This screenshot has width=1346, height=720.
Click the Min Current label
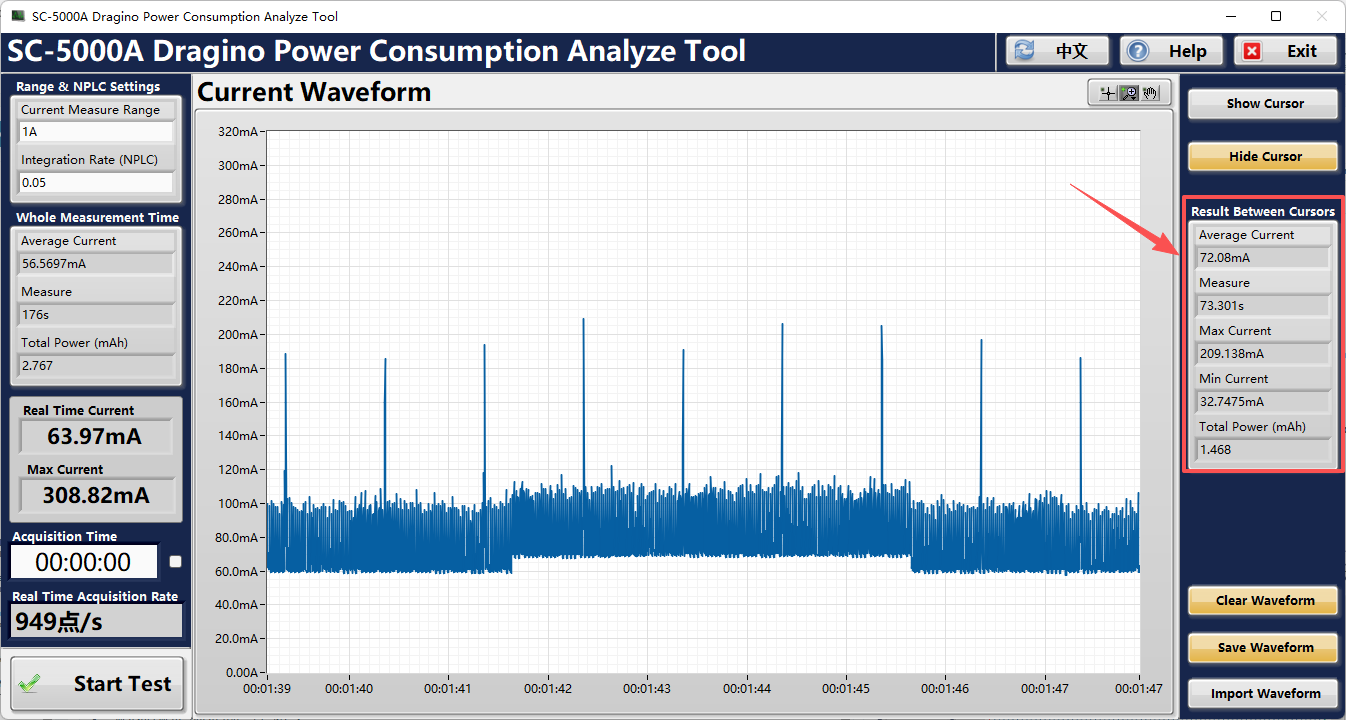(x=1234, y=379)
